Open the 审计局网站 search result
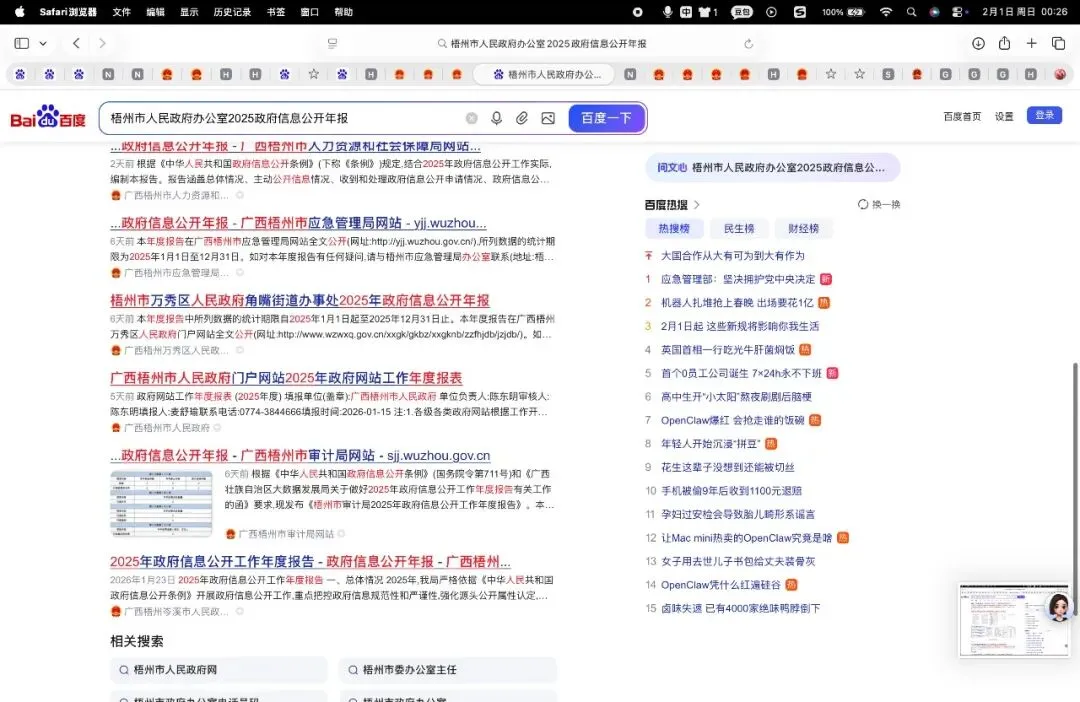 pos(300,455)
